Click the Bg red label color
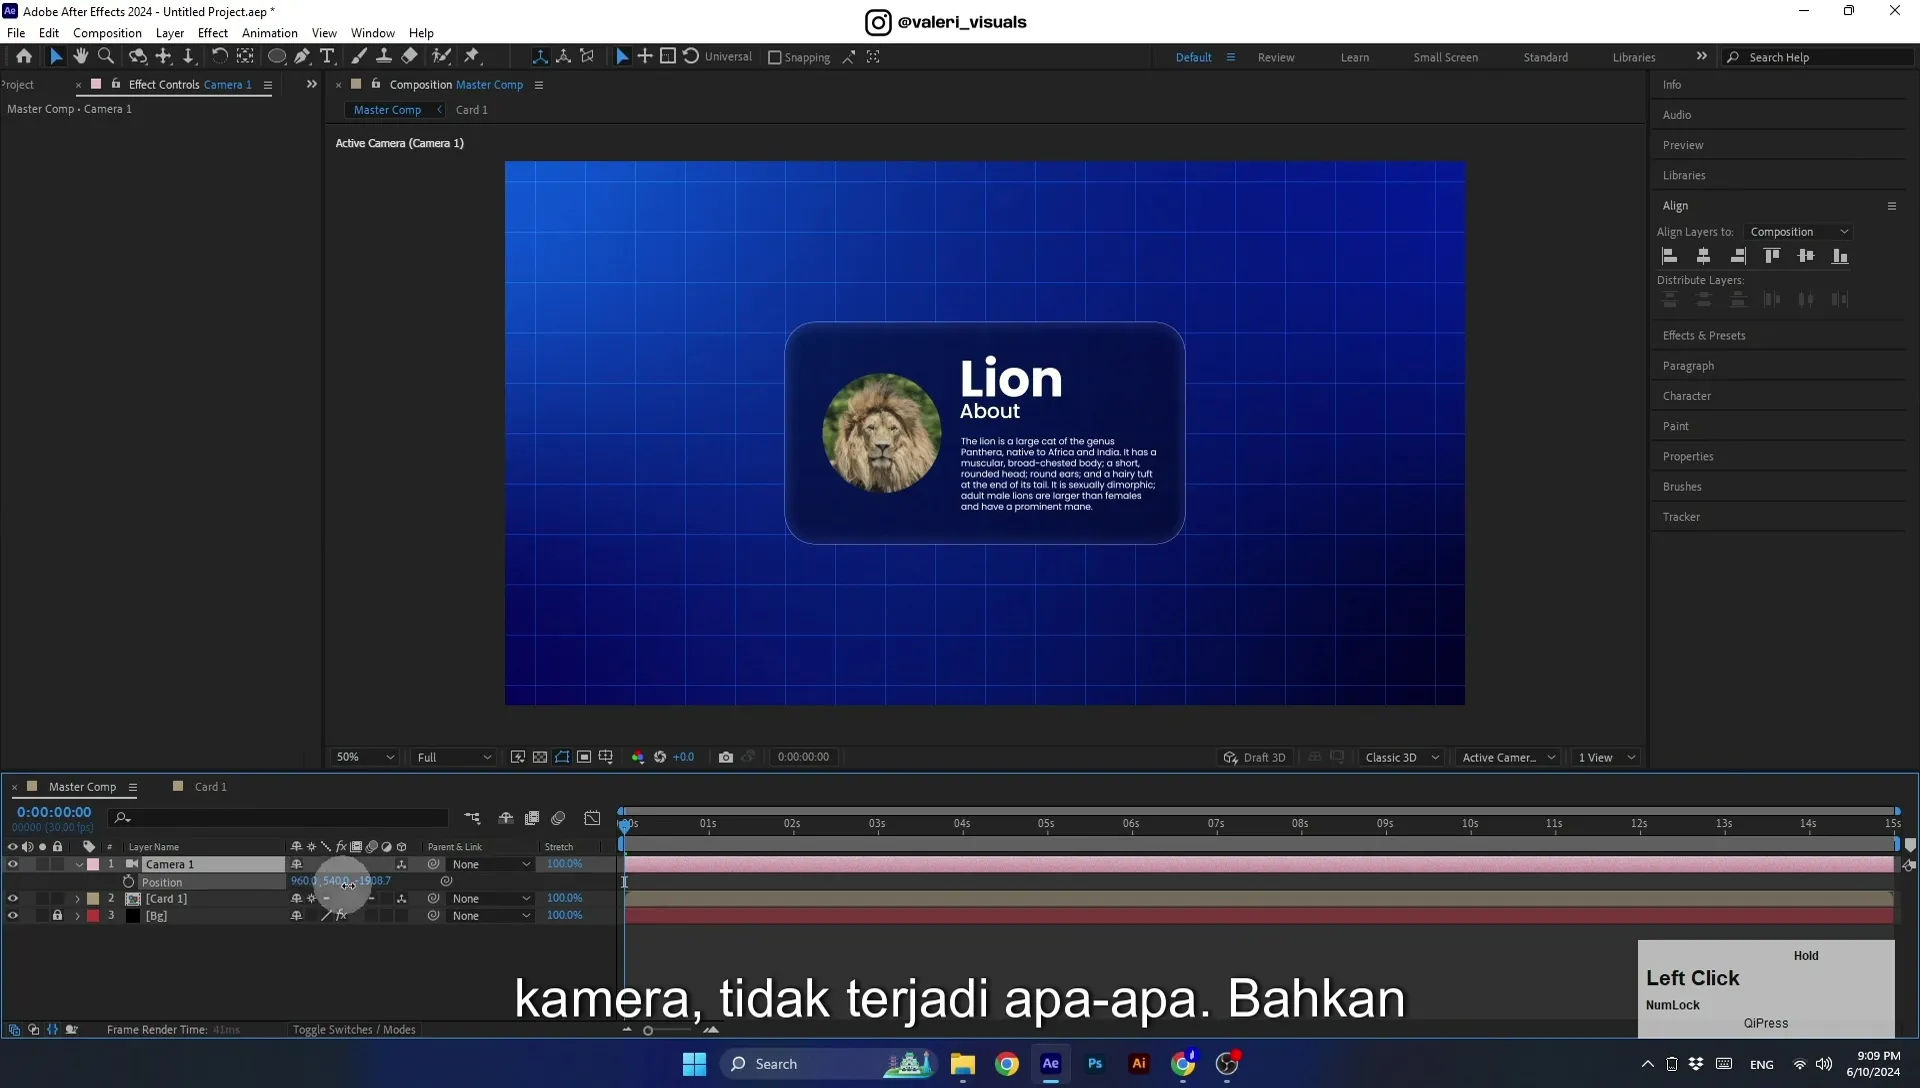 [93, 916]
